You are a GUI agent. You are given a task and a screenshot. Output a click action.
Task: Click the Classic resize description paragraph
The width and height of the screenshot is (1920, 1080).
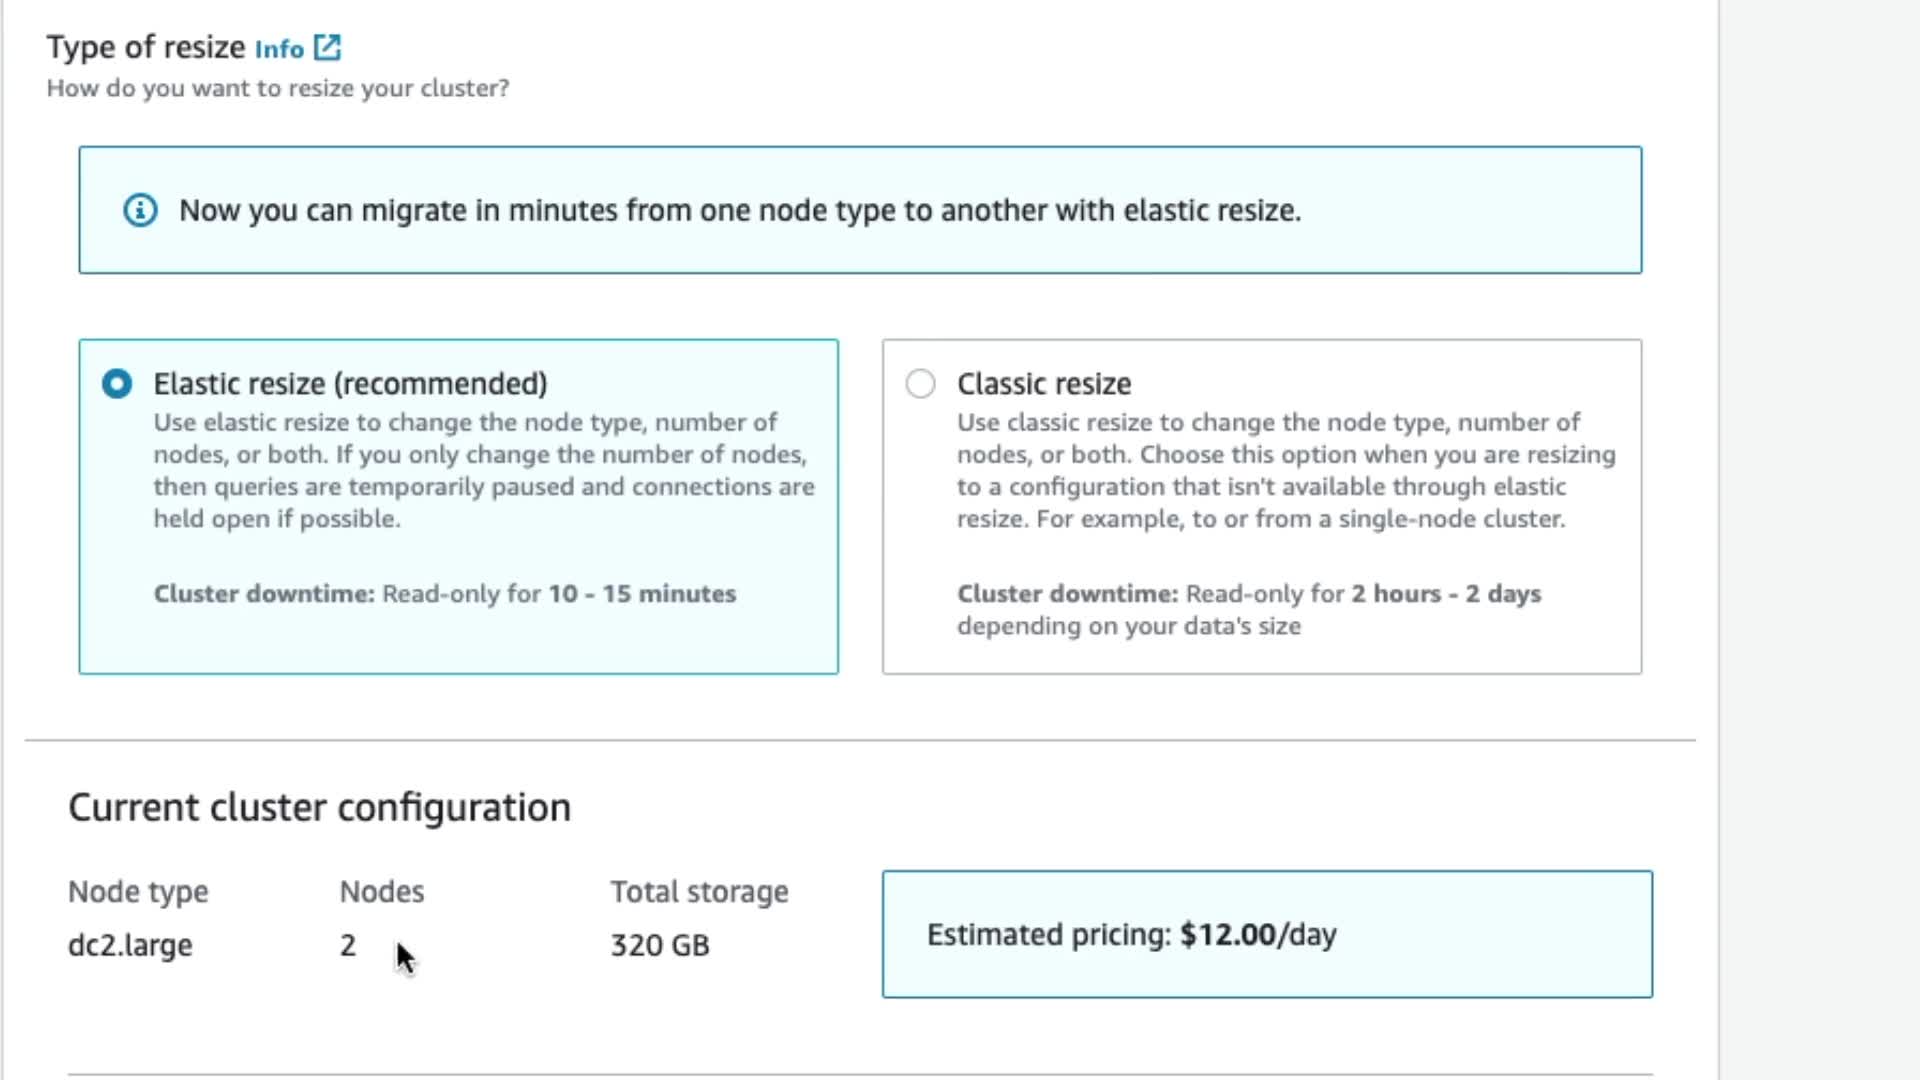pyautogui.click(x=1285, y=470)
